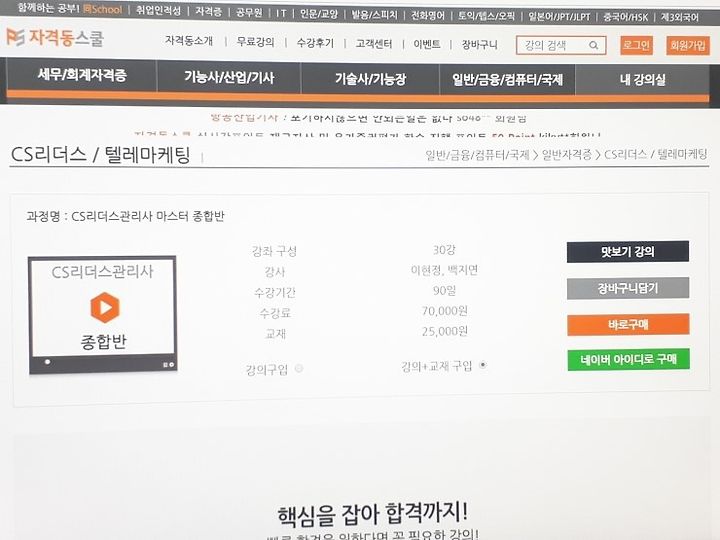Click the 자격동스쿨 logo
This screenshot has height=540, width=720.
[55, 37]
